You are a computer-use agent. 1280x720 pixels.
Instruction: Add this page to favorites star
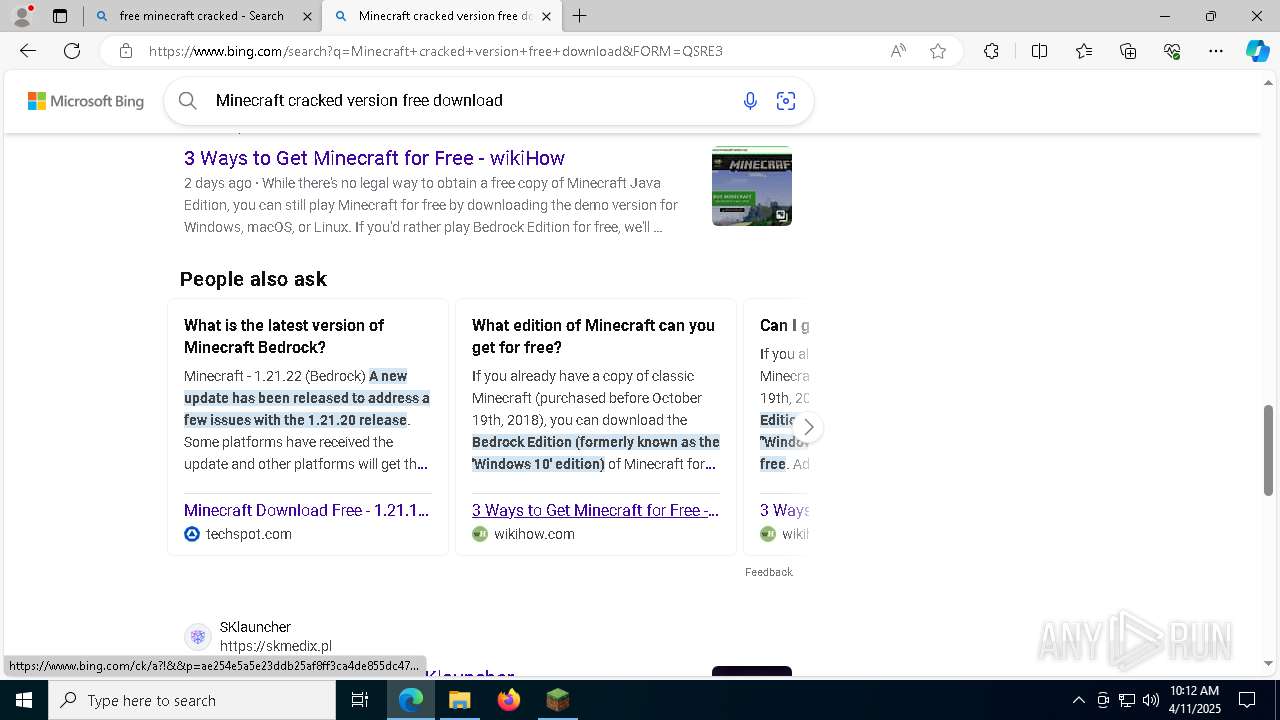point(938,51)
